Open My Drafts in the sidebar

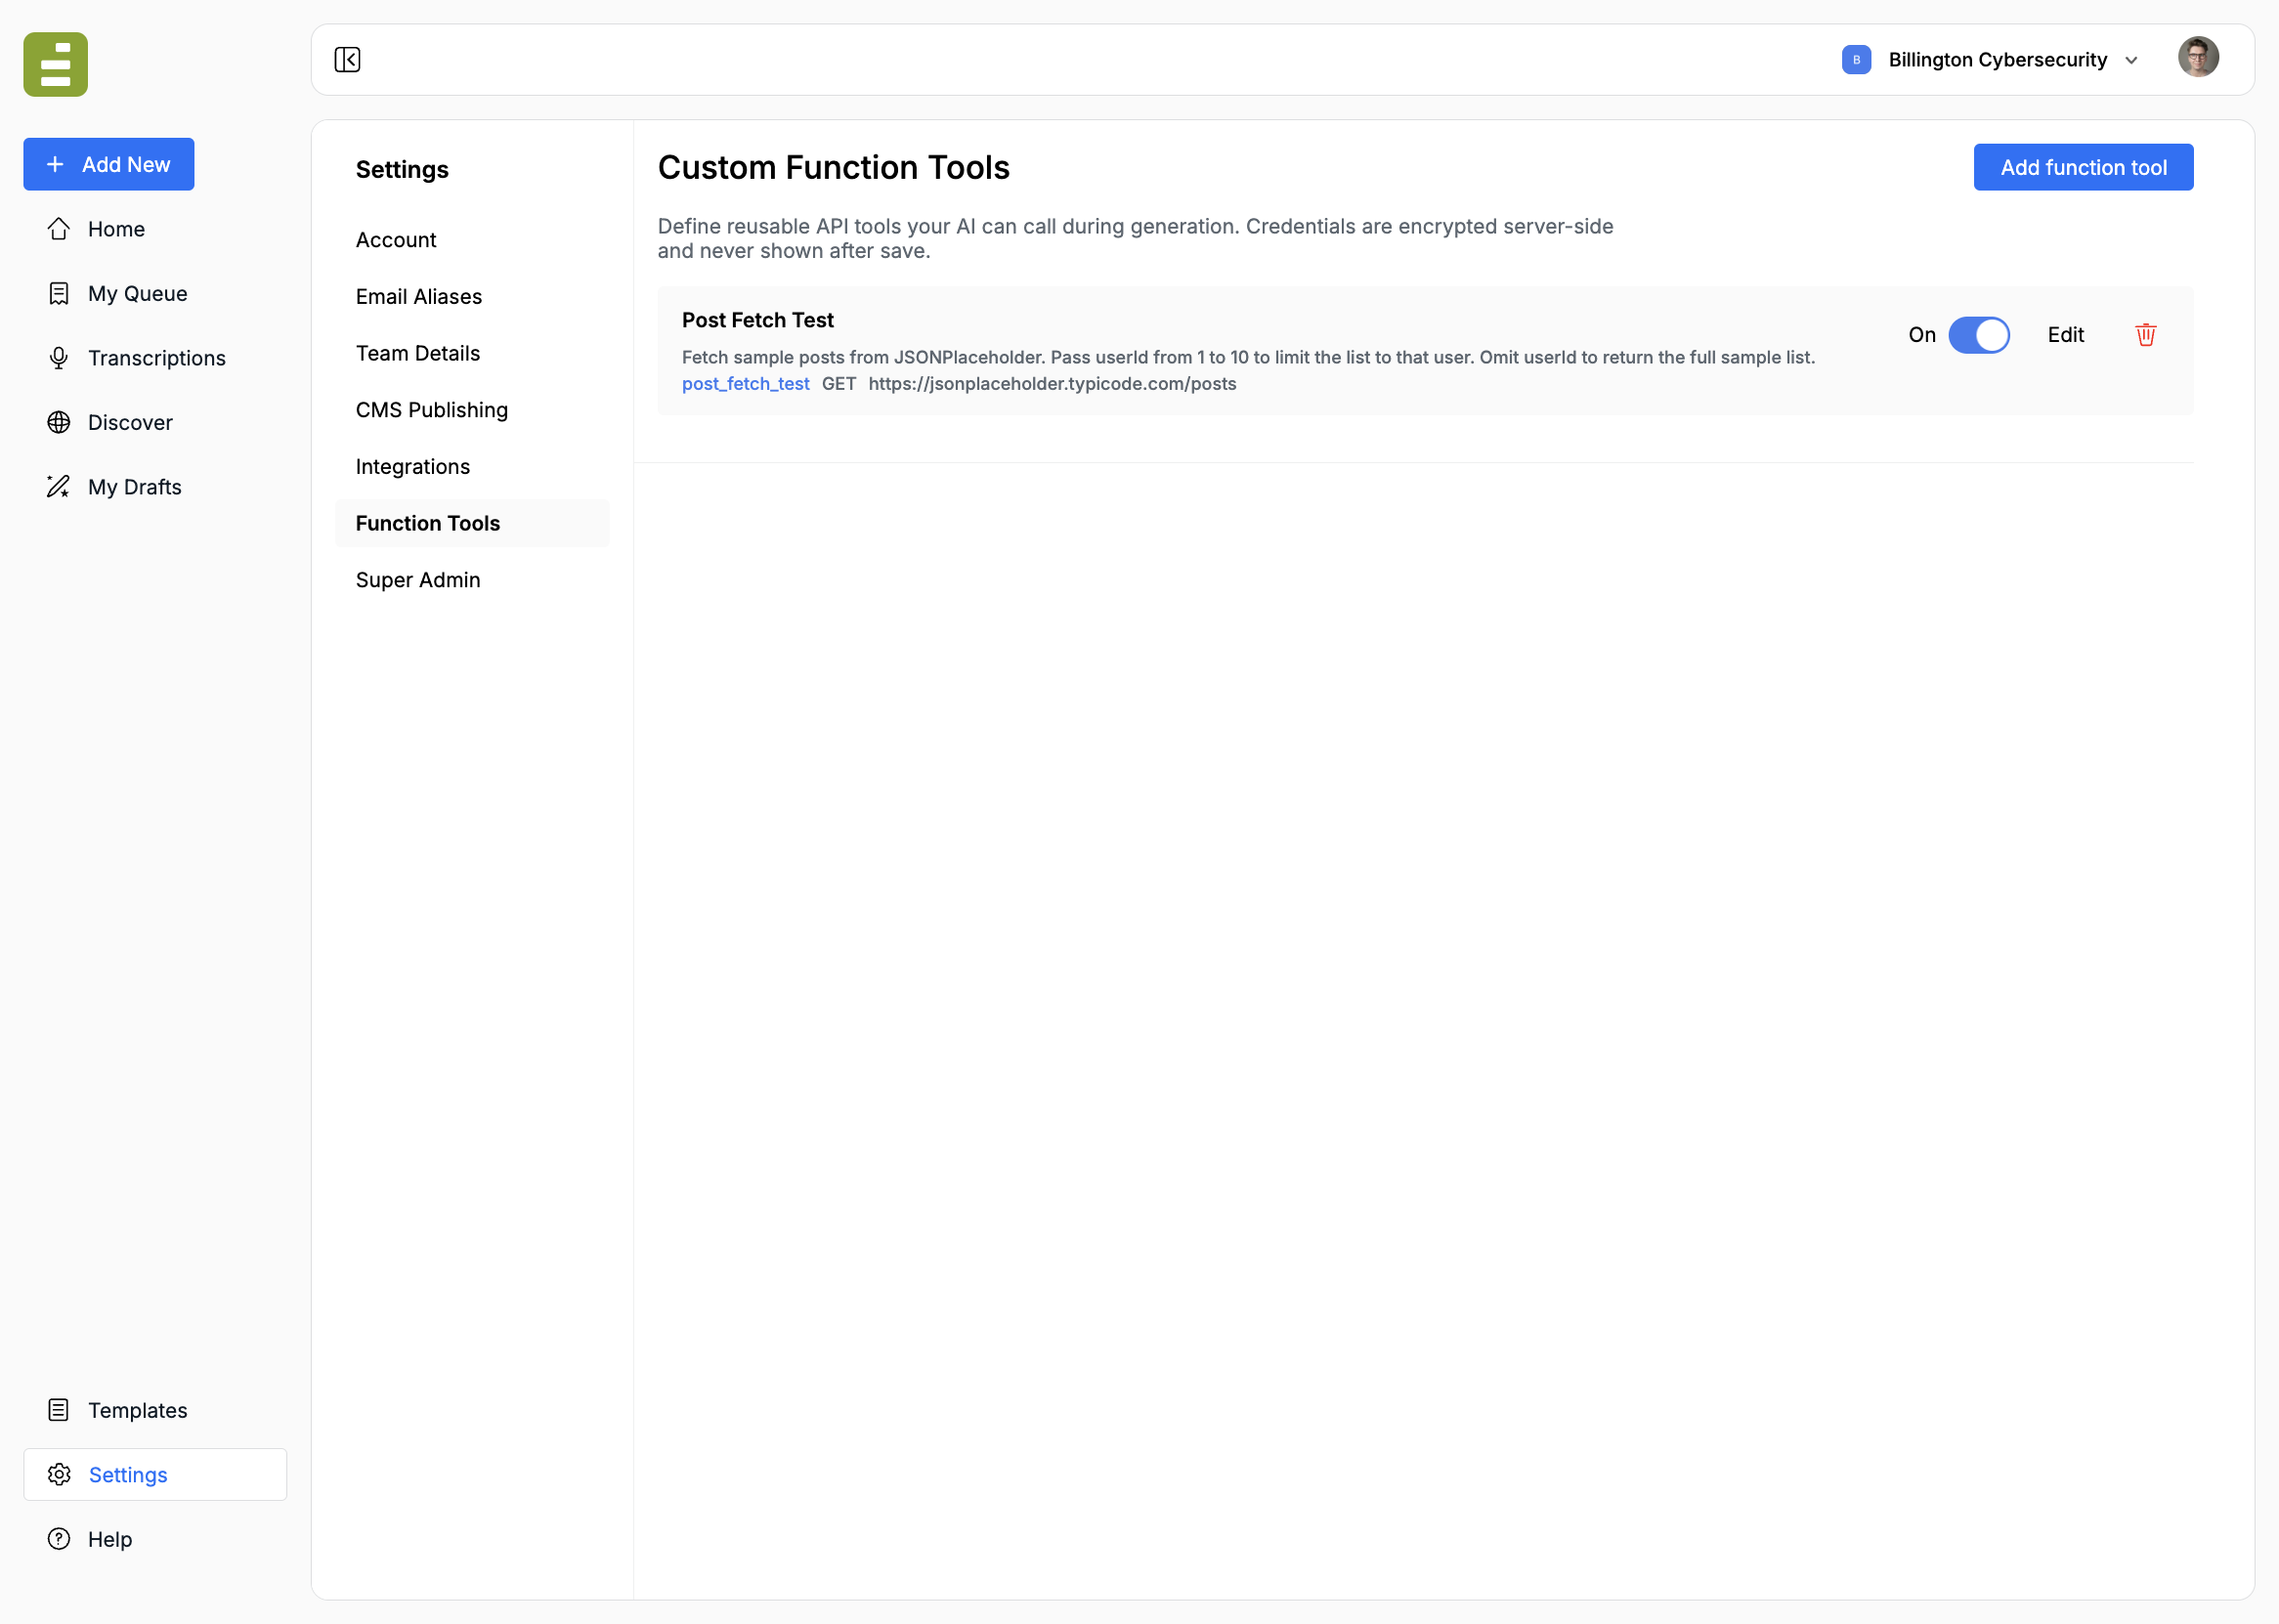tap(155, 487)
